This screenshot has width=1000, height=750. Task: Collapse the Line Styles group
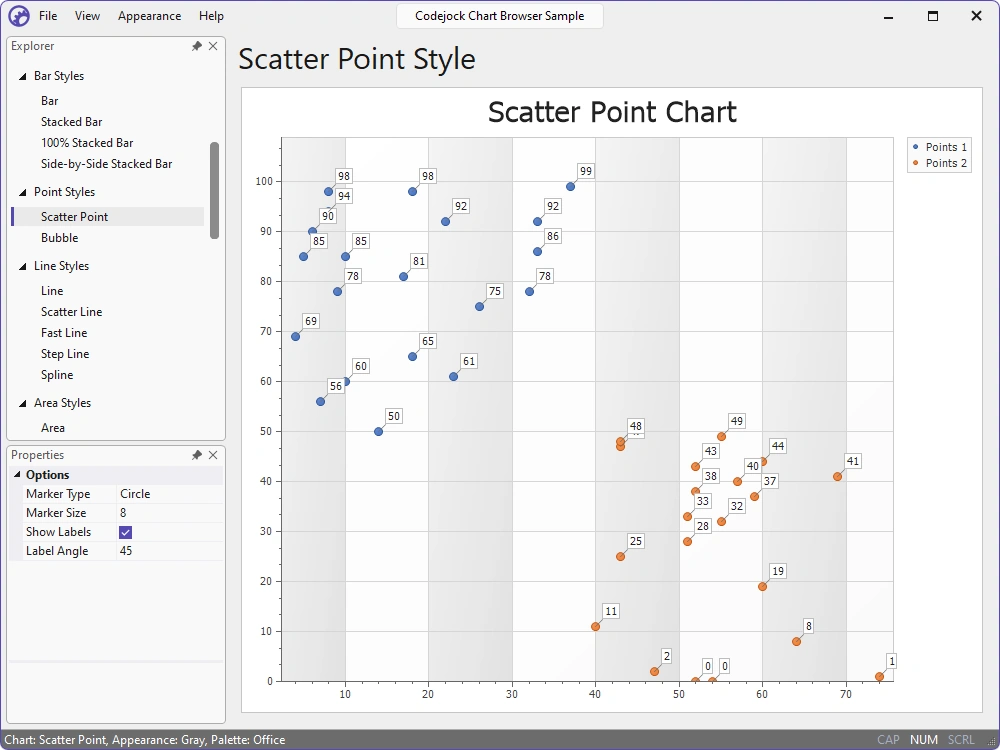pyautogui.click(x=22, y=267)
